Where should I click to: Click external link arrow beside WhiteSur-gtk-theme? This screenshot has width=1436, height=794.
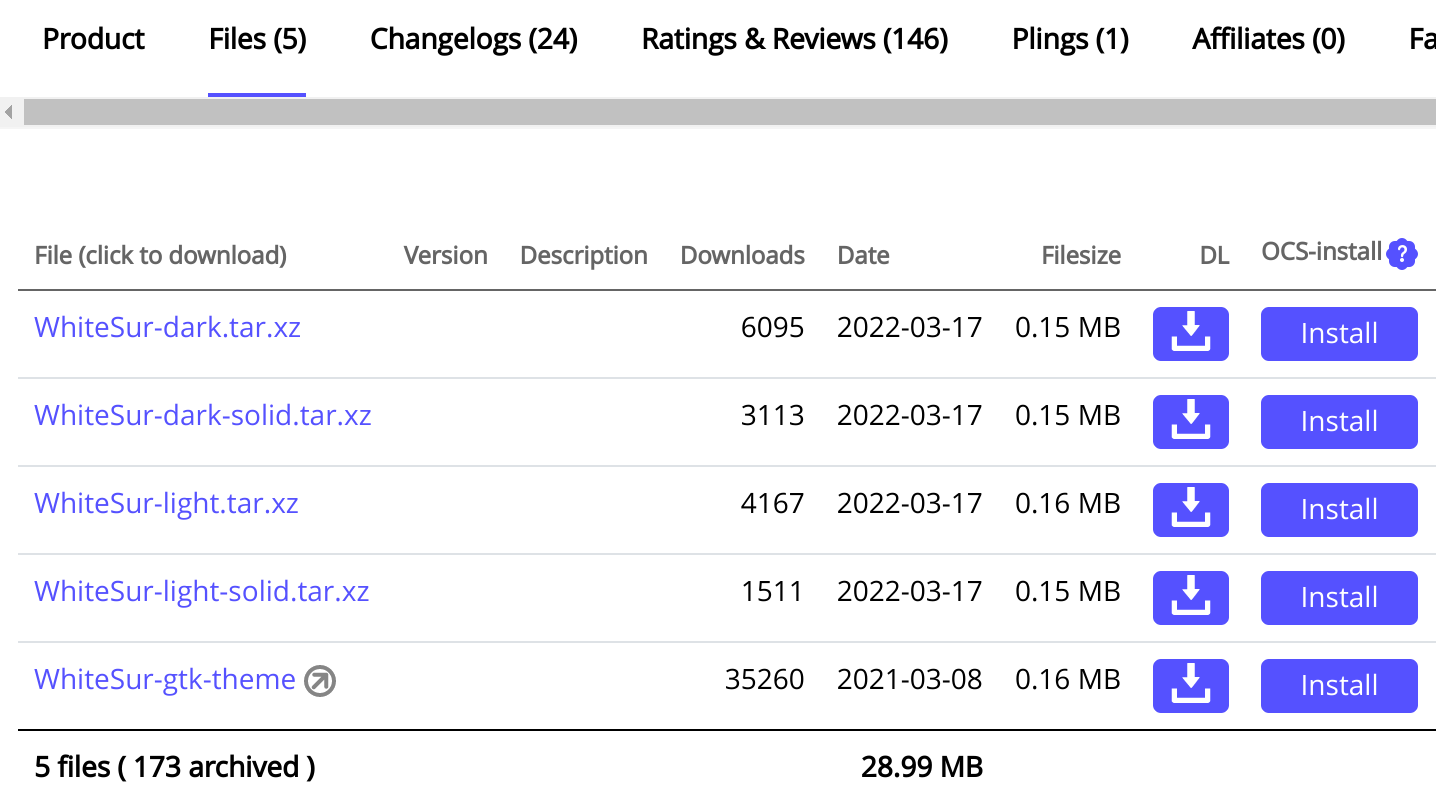320,682
